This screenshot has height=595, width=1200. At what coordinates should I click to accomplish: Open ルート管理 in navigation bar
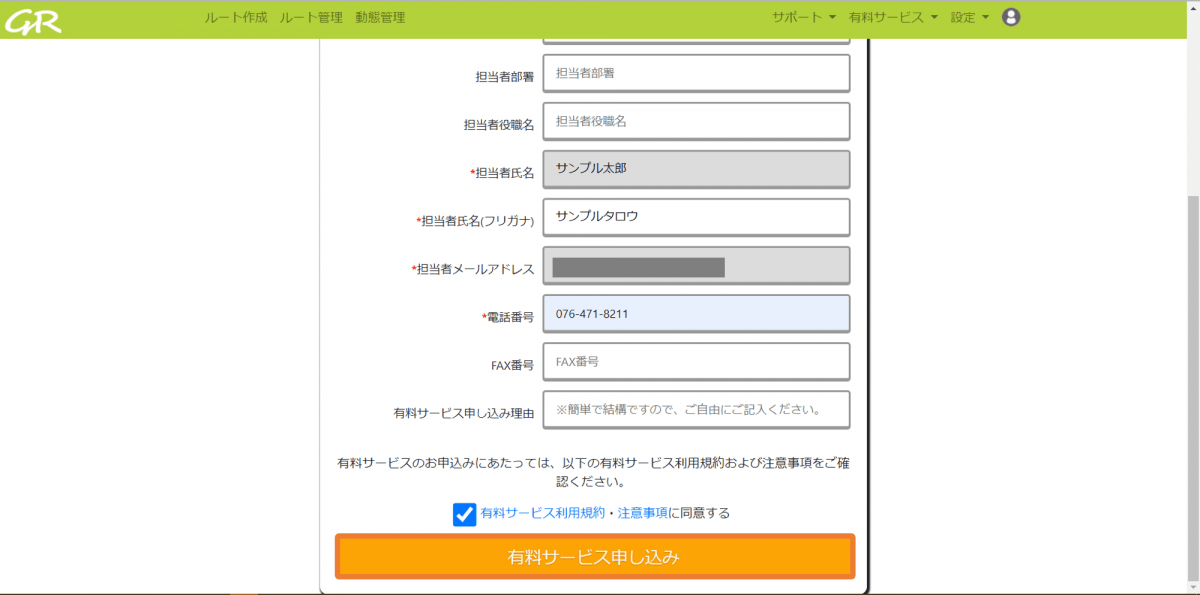click(311, 17)
